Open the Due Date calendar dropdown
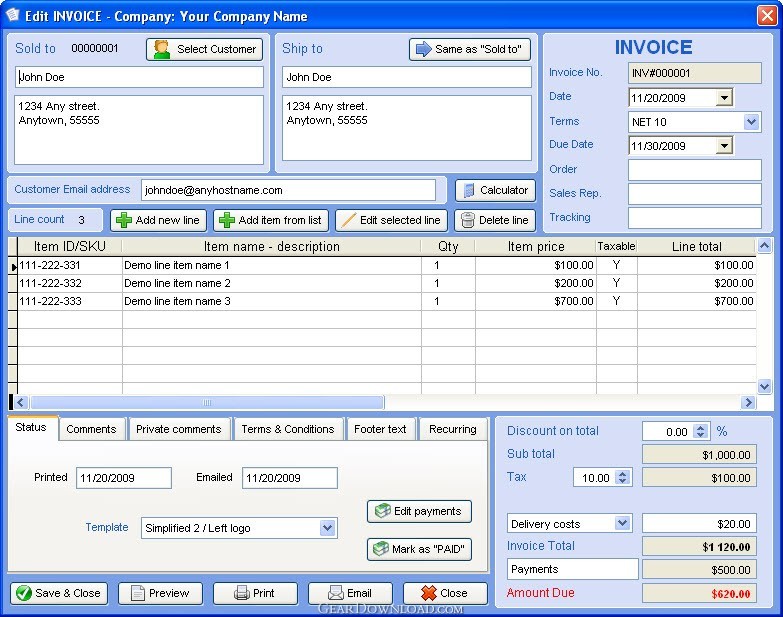Screen dimensions: 783x617 pyautogui.click(x=724, y=146)
